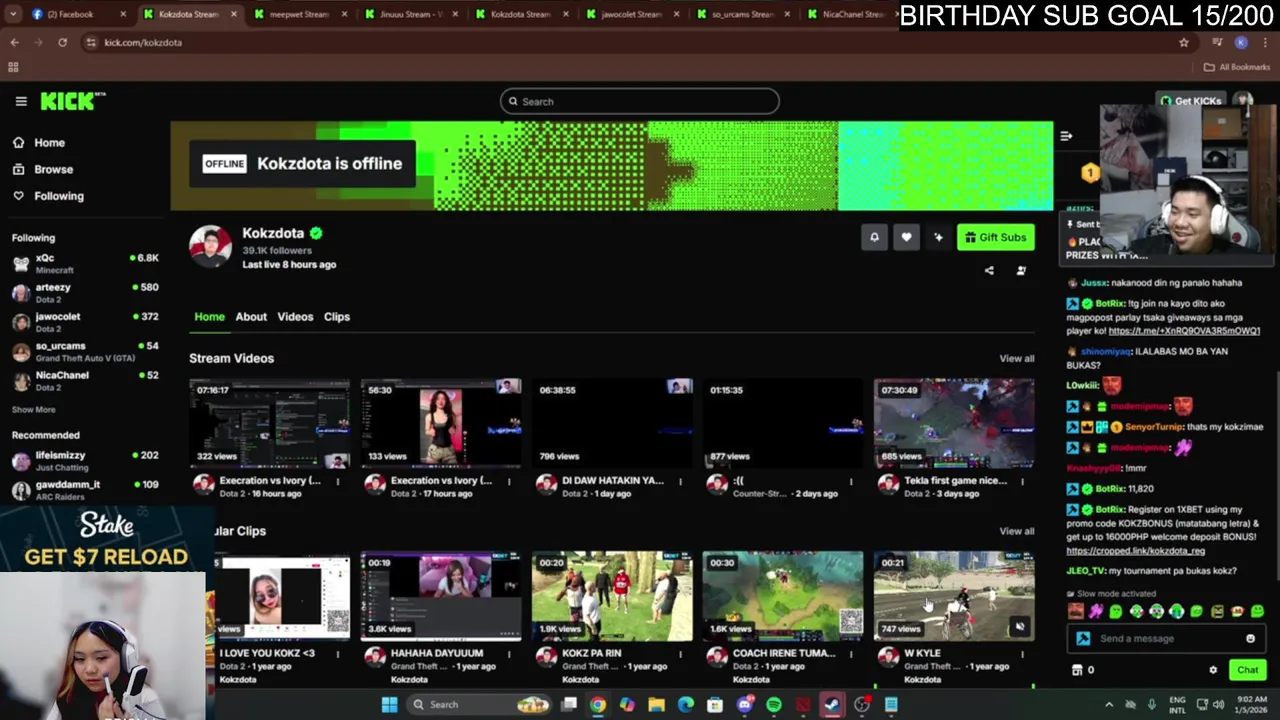
Task: Play the KOKZ PA RIN clip
Action: tap(612, 596)
